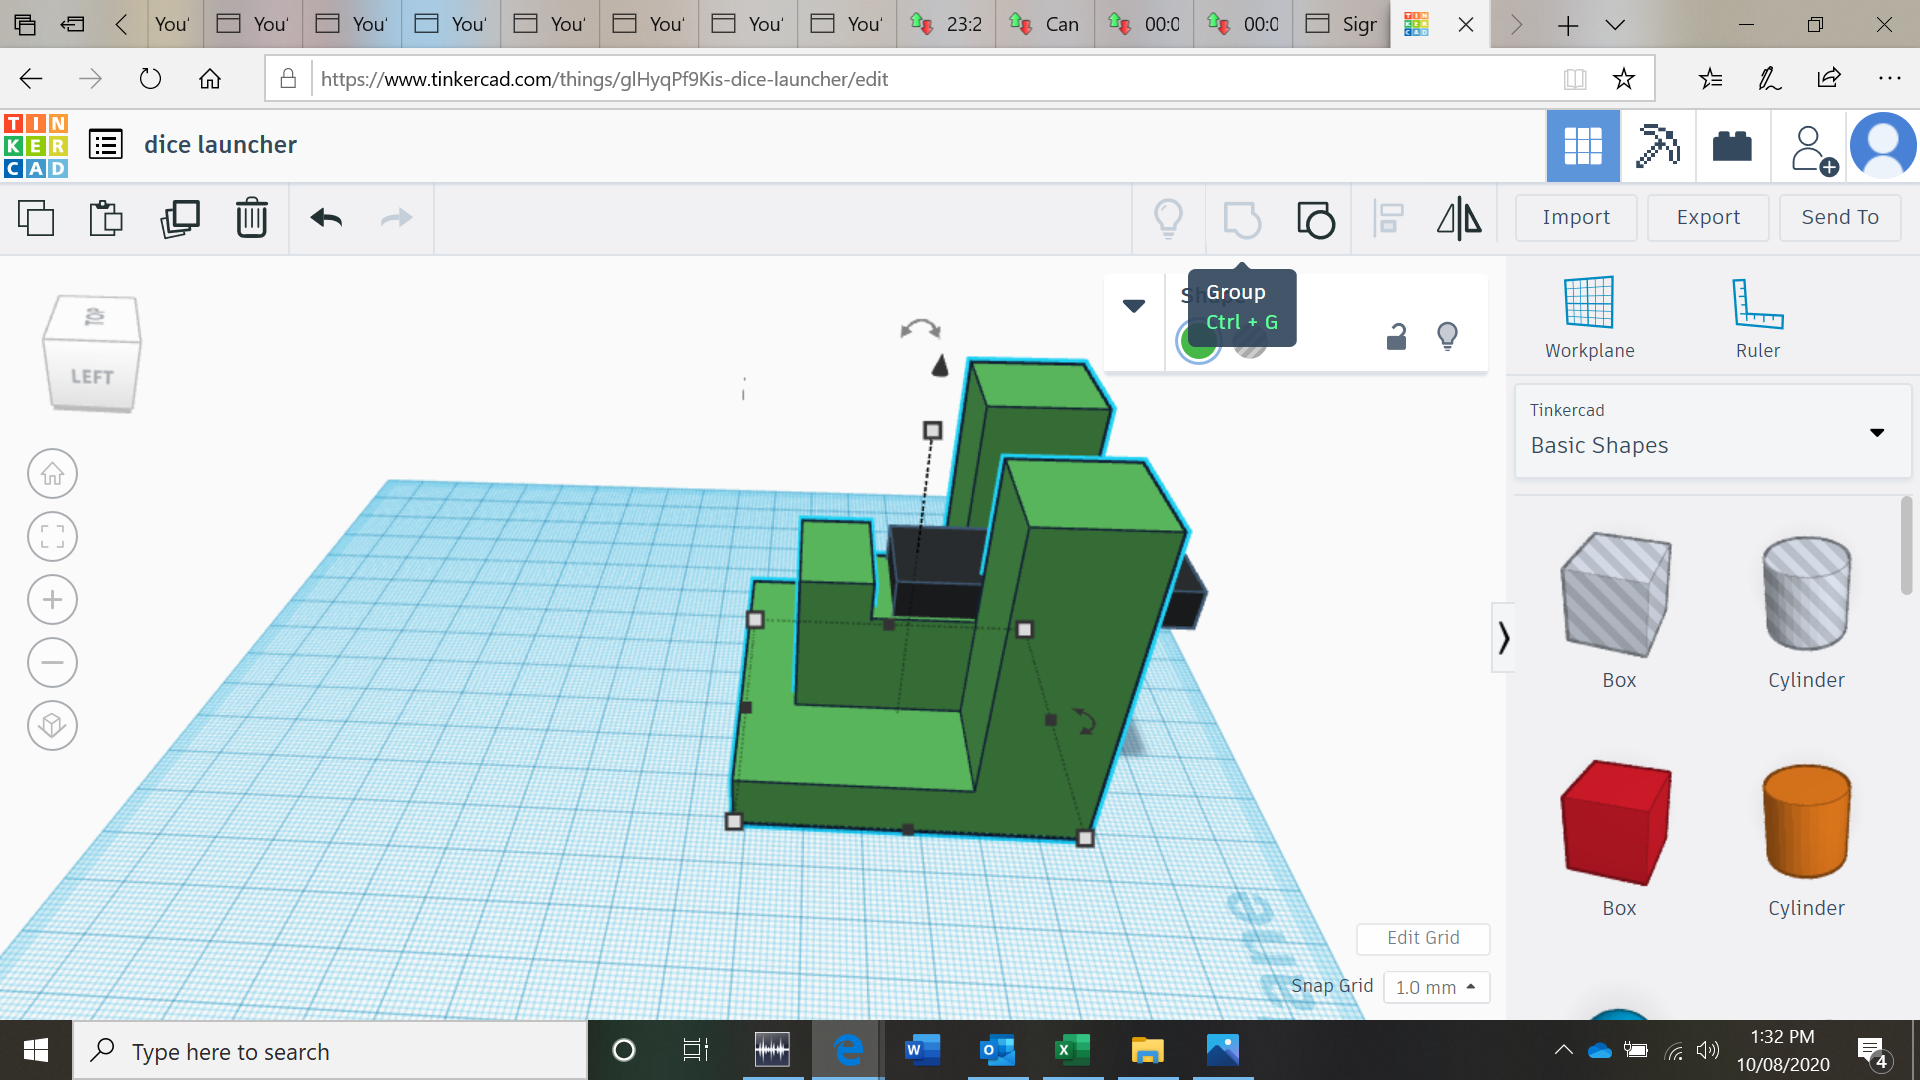Select the Ruler tool
The height and width of the screenshot is (1080, 1920).
coord(1757,317)
